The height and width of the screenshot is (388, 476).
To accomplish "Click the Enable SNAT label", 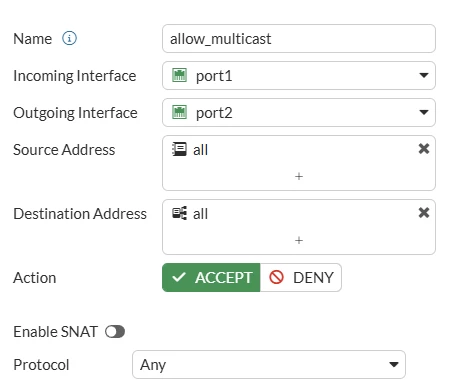I will pyautogui.click(x=55, y=332).
